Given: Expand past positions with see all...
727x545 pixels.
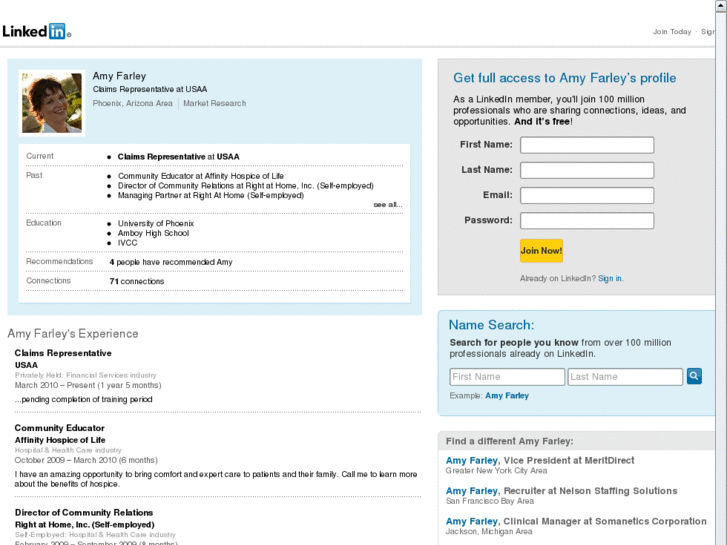Looking at the screenshot, I should [388, 205].
